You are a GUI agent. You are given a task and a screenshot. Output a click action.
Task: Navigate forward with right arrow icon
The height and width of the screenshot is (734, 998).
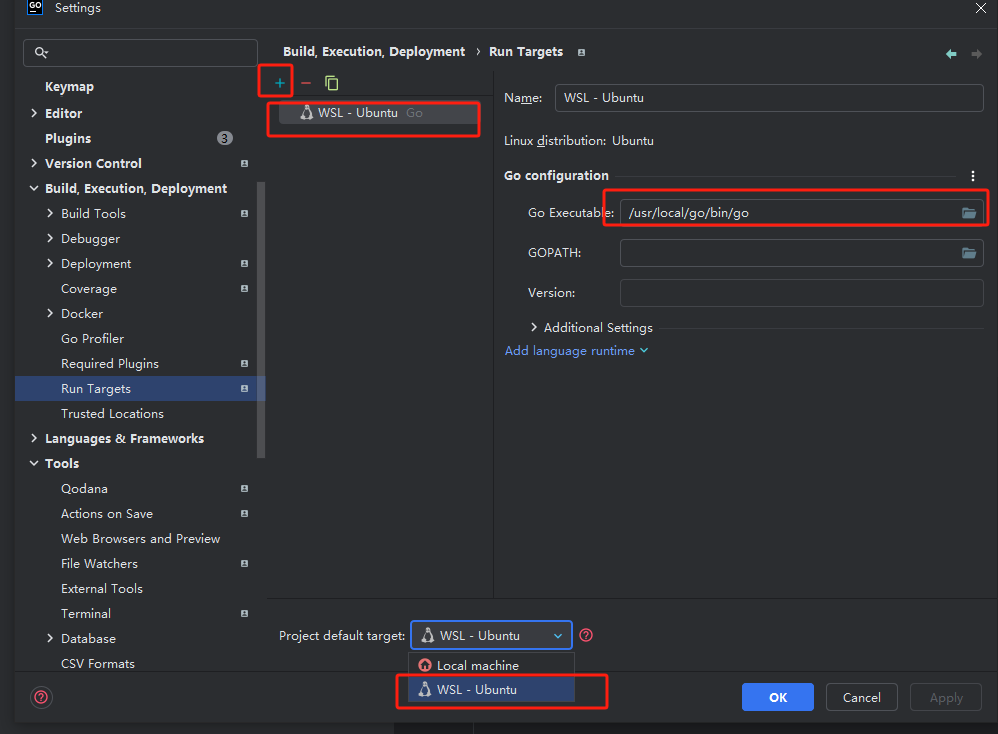click(x=976, y=54)
